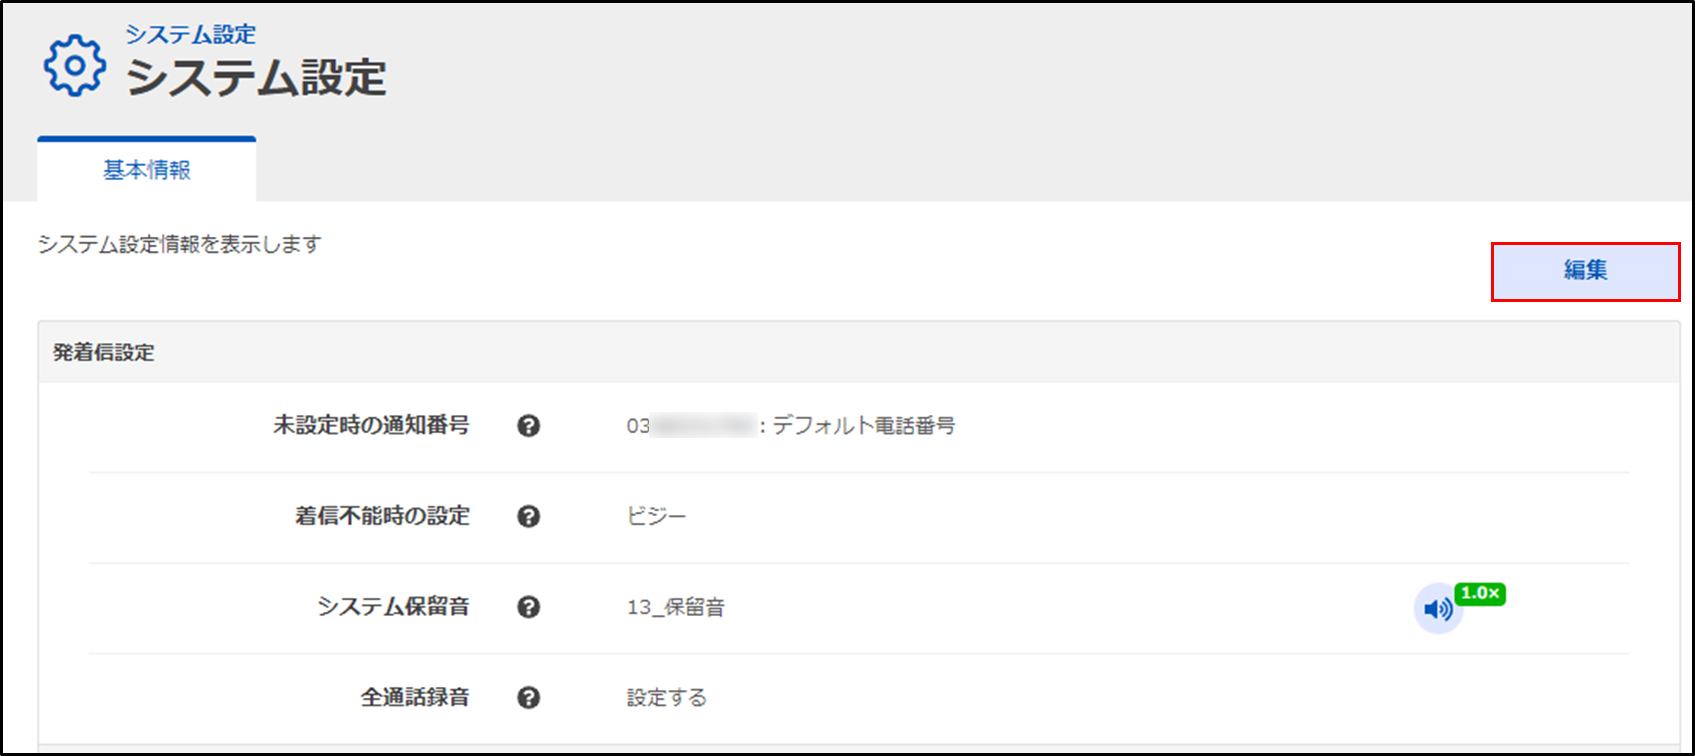Open help for 未設定時の通知番号
The image size is (1695, 756).
click(x=529, y=426)
